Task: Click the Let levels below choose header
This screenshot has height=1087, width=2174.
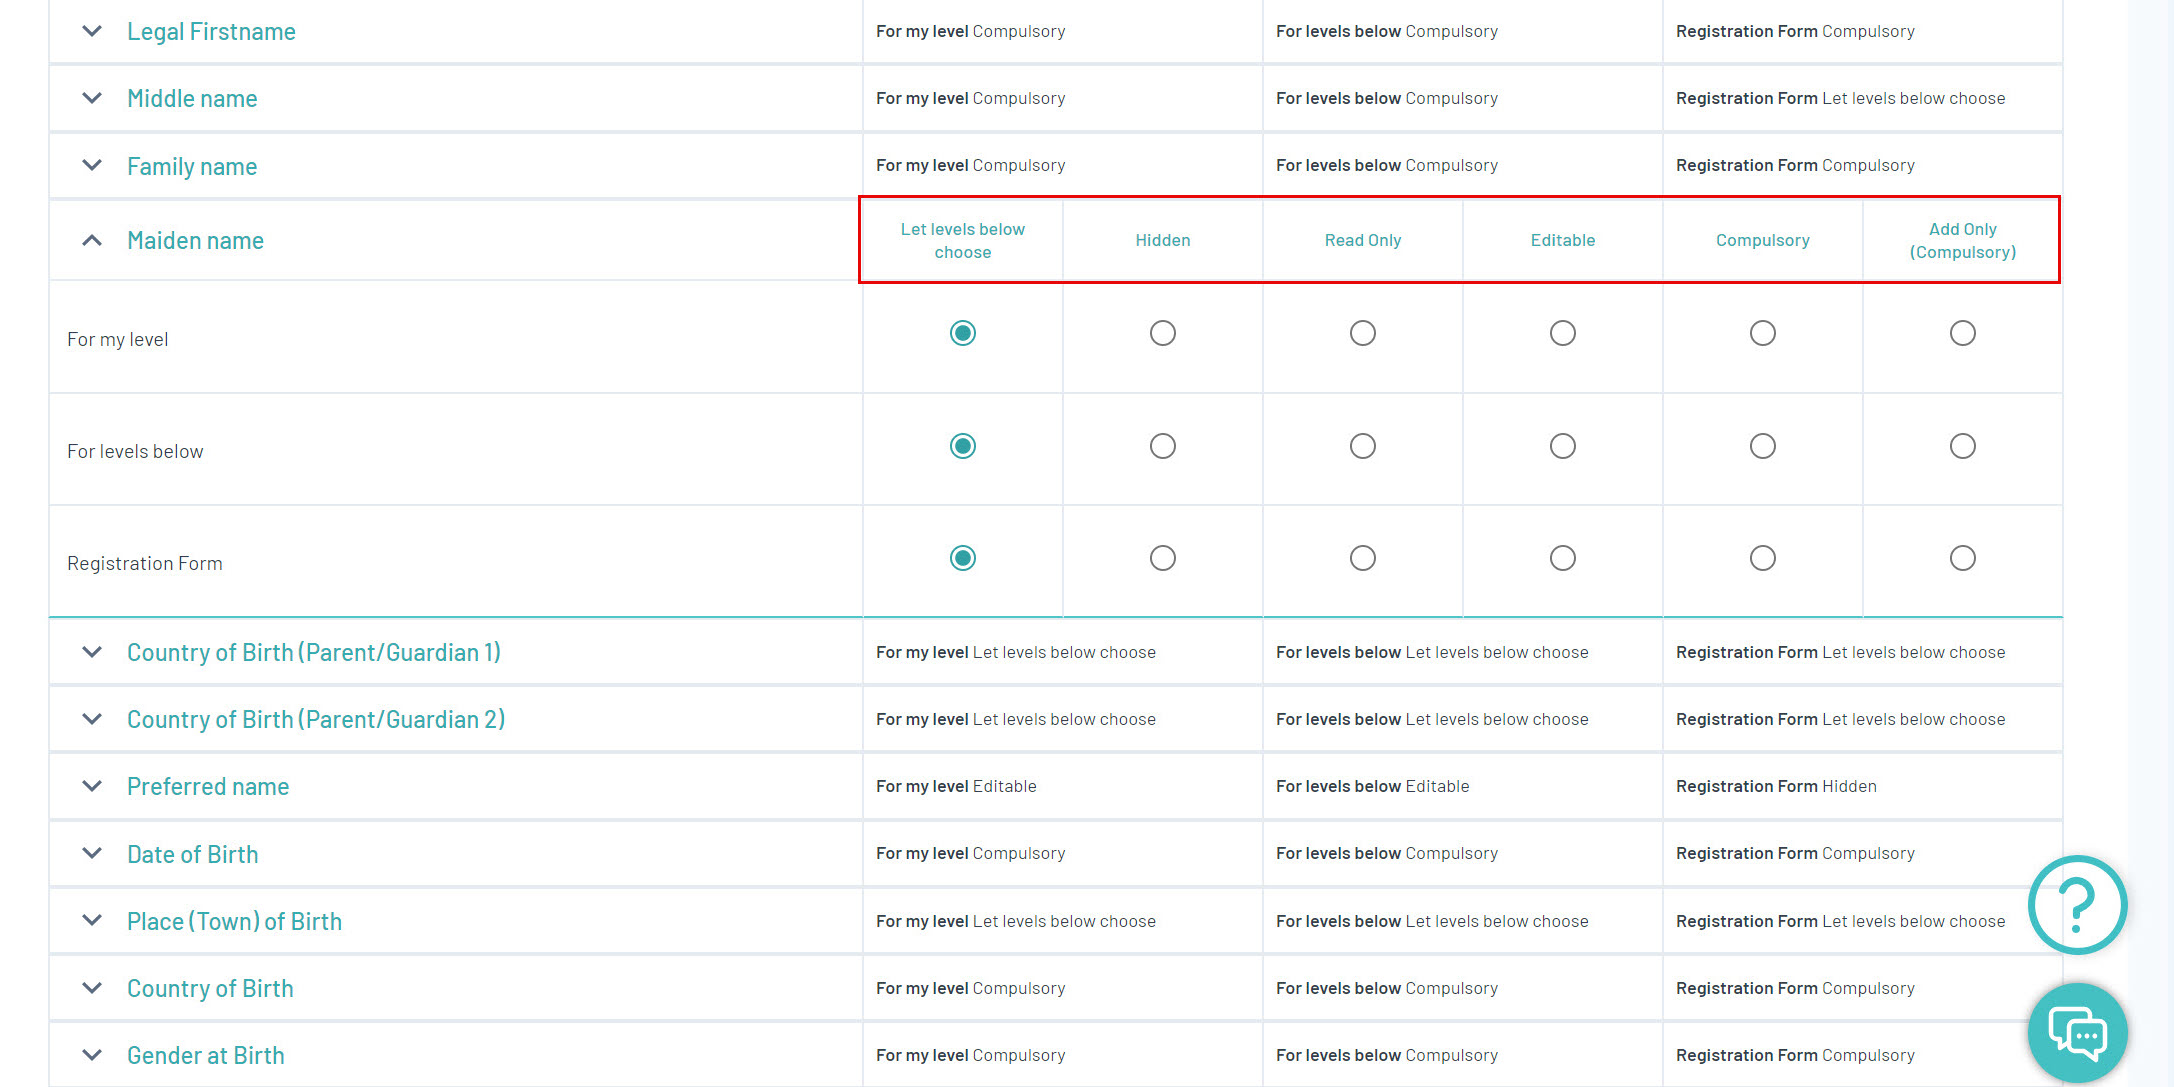Action: [962, 240]
